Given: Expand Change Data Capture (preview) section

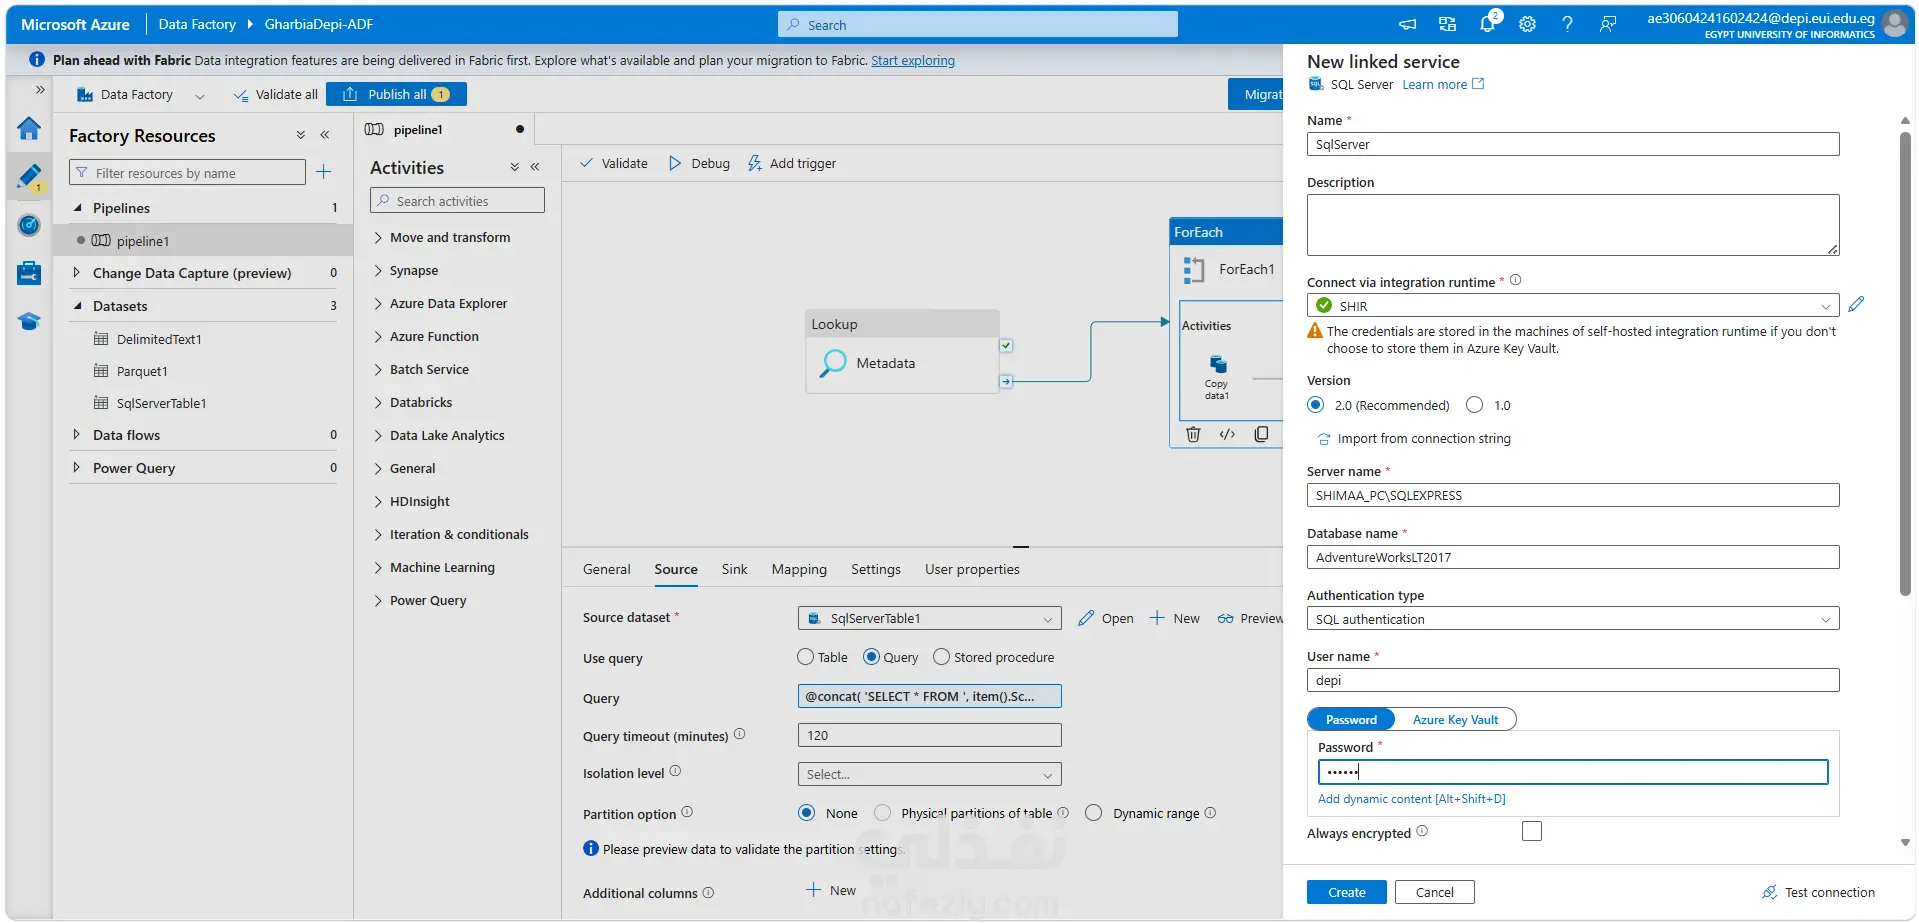Looking at the screenshot, I should (x=77, y=273).
